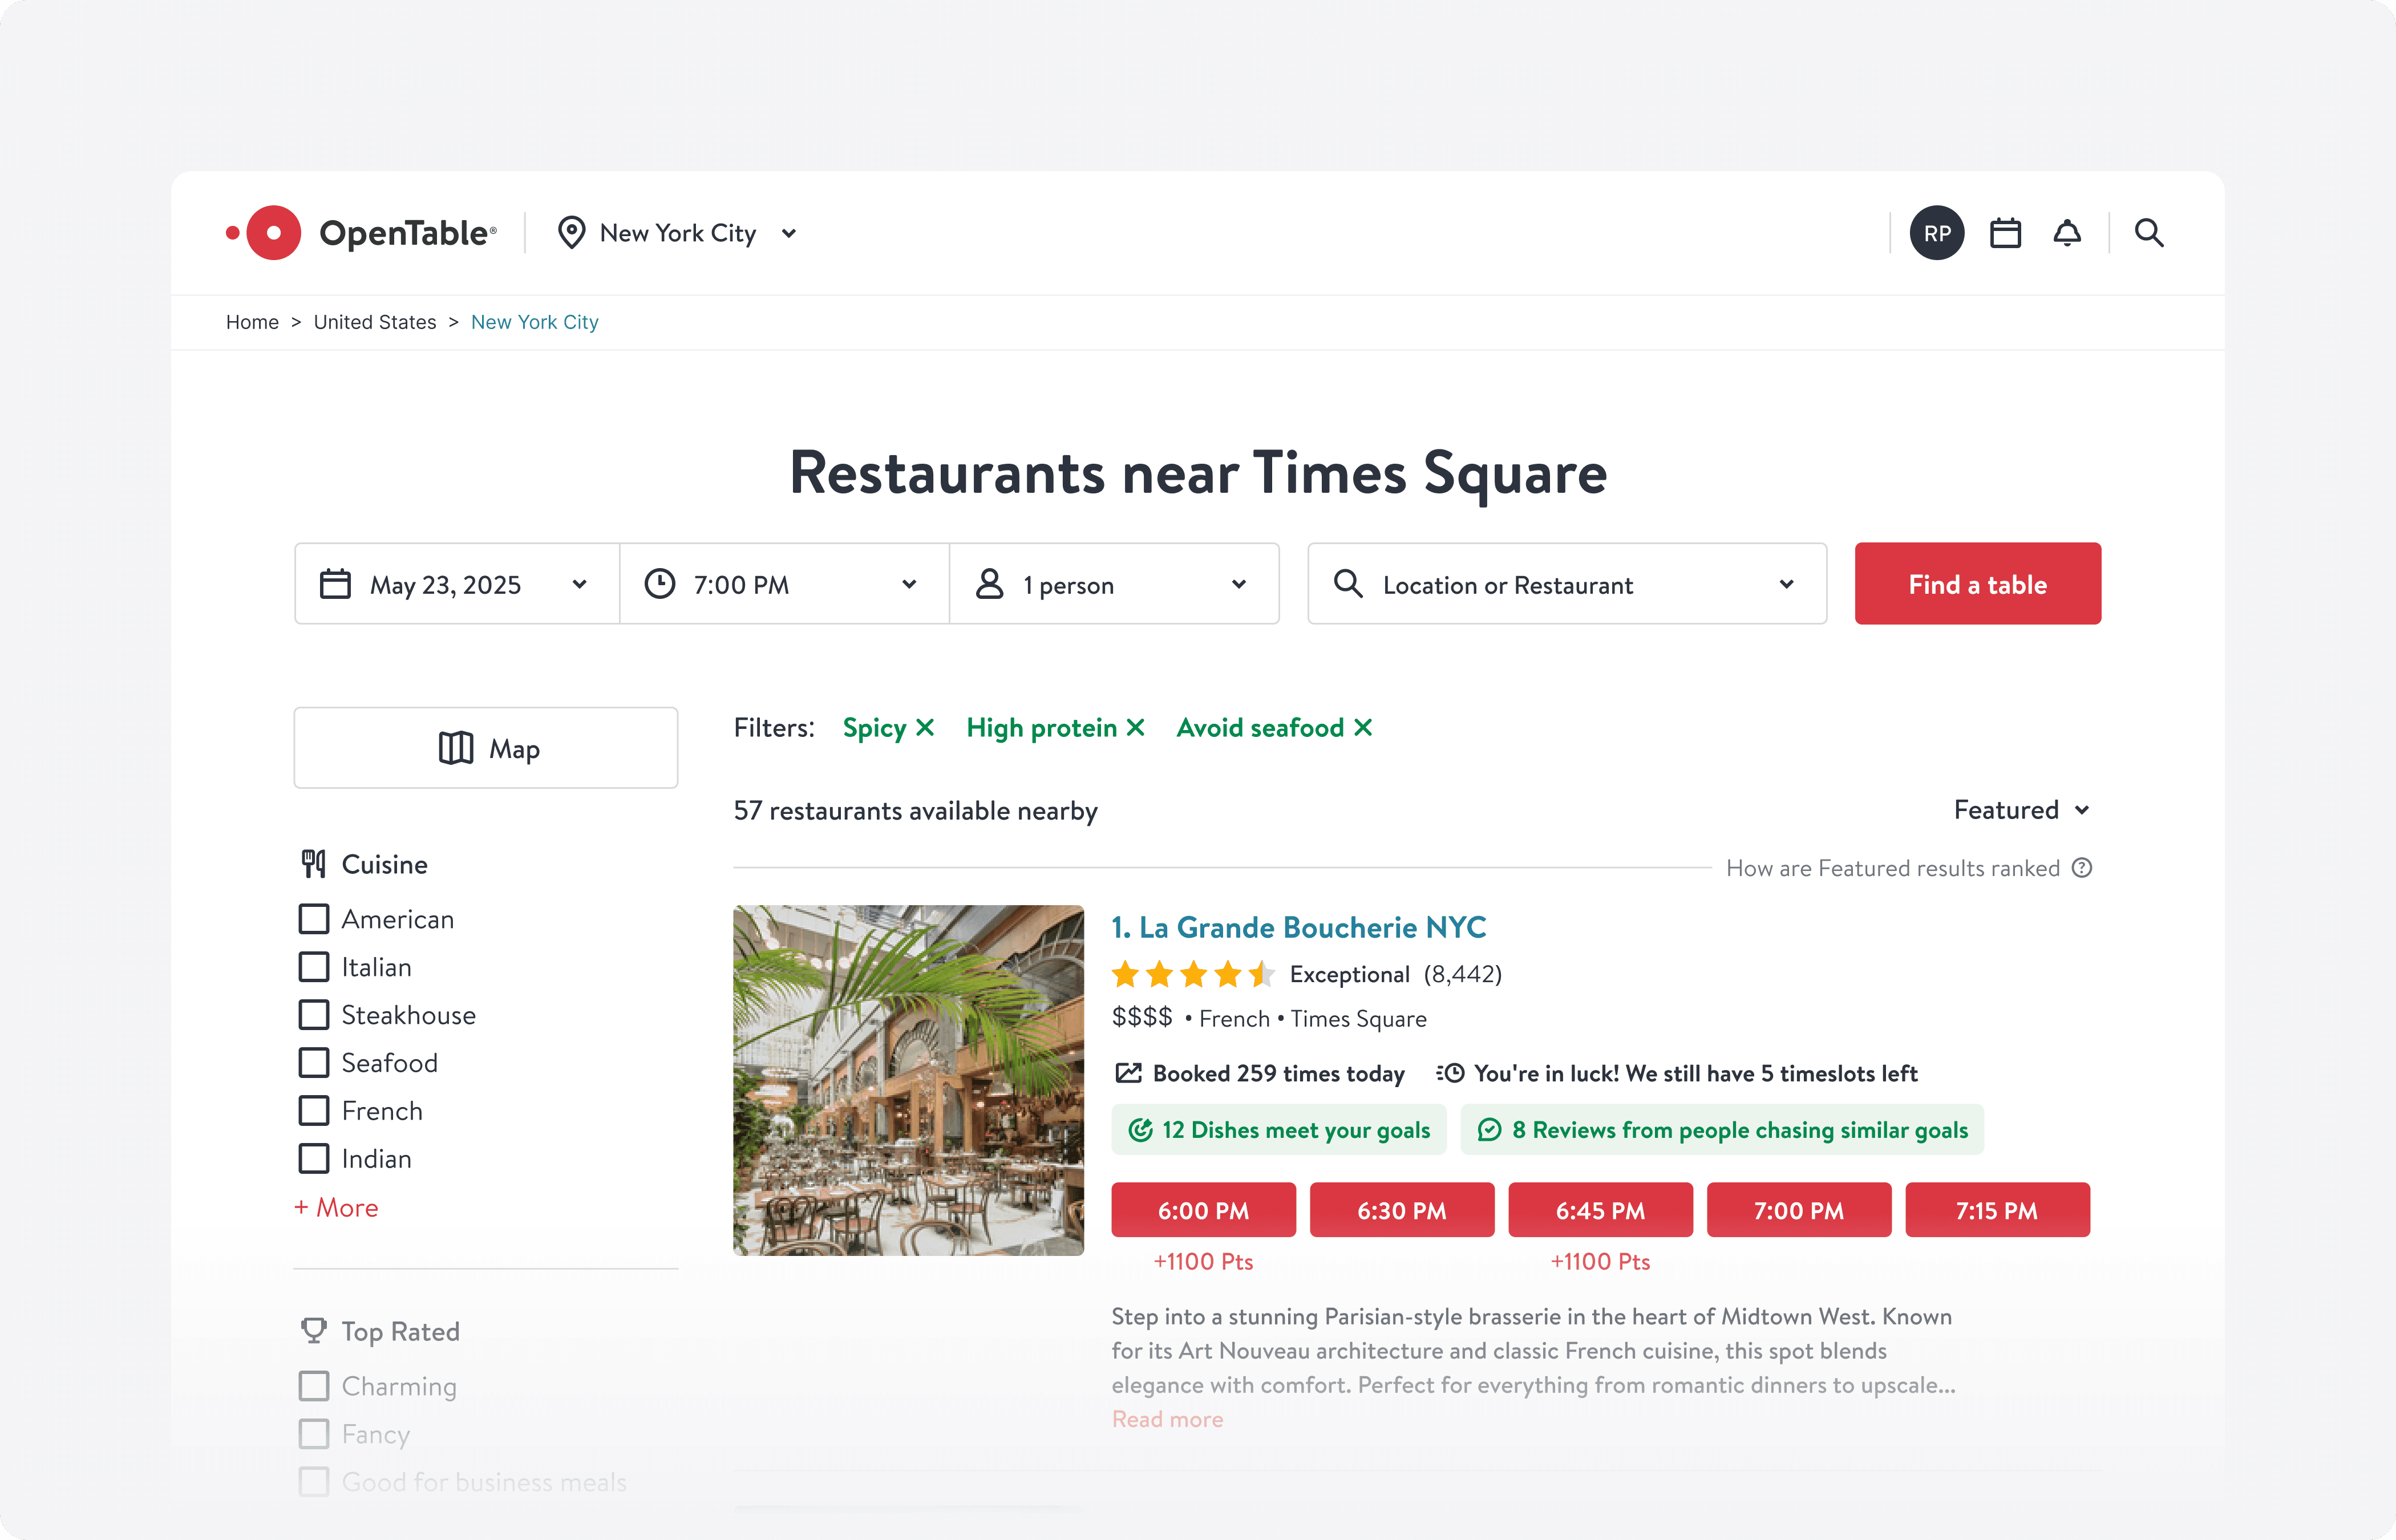Click the search magnifier icon in header
This screenshot has height=1540, width=2396.
point(2149,233)
